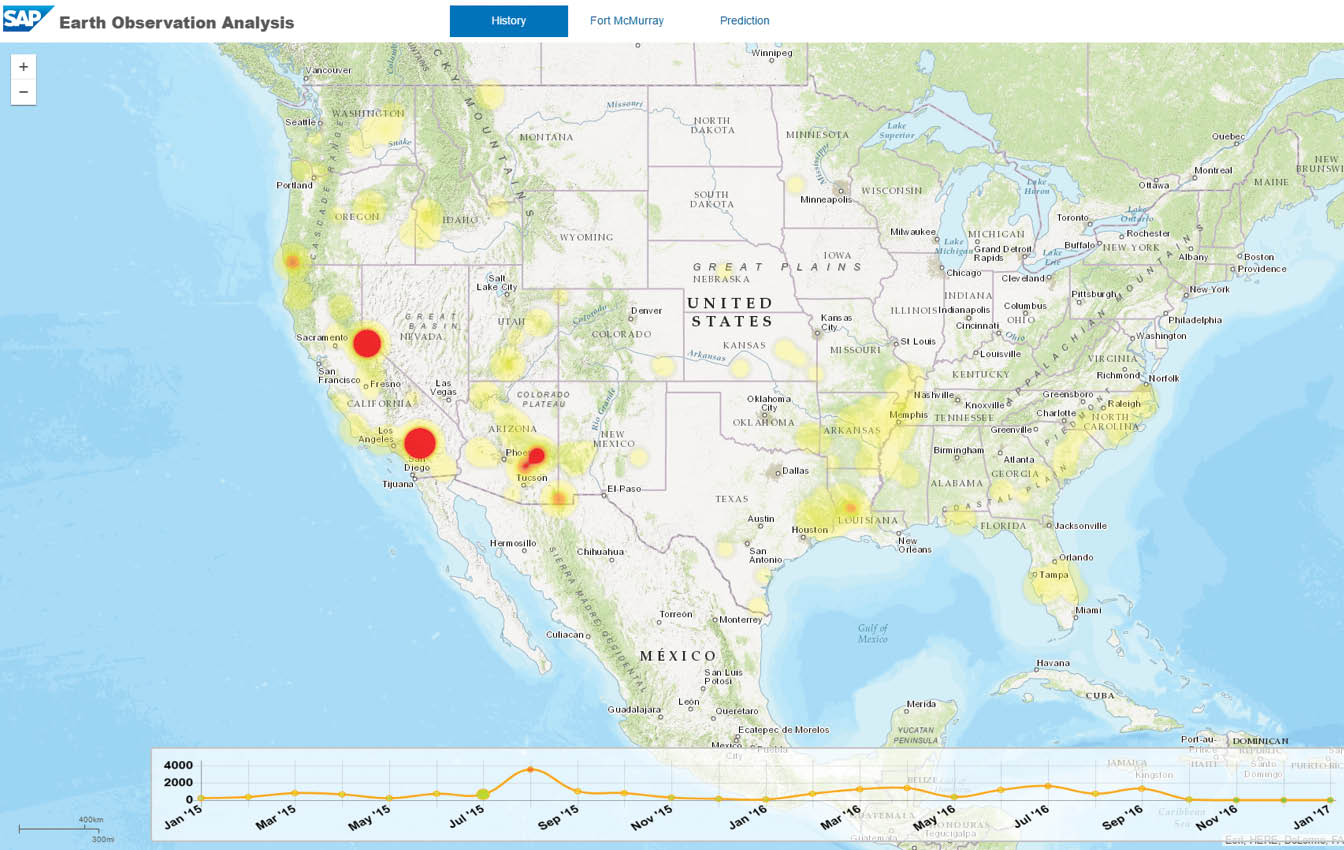This screenshot has height=850, width=1344.
Task: Click the Winnipeg city label
Action: (x=772, y=53)
